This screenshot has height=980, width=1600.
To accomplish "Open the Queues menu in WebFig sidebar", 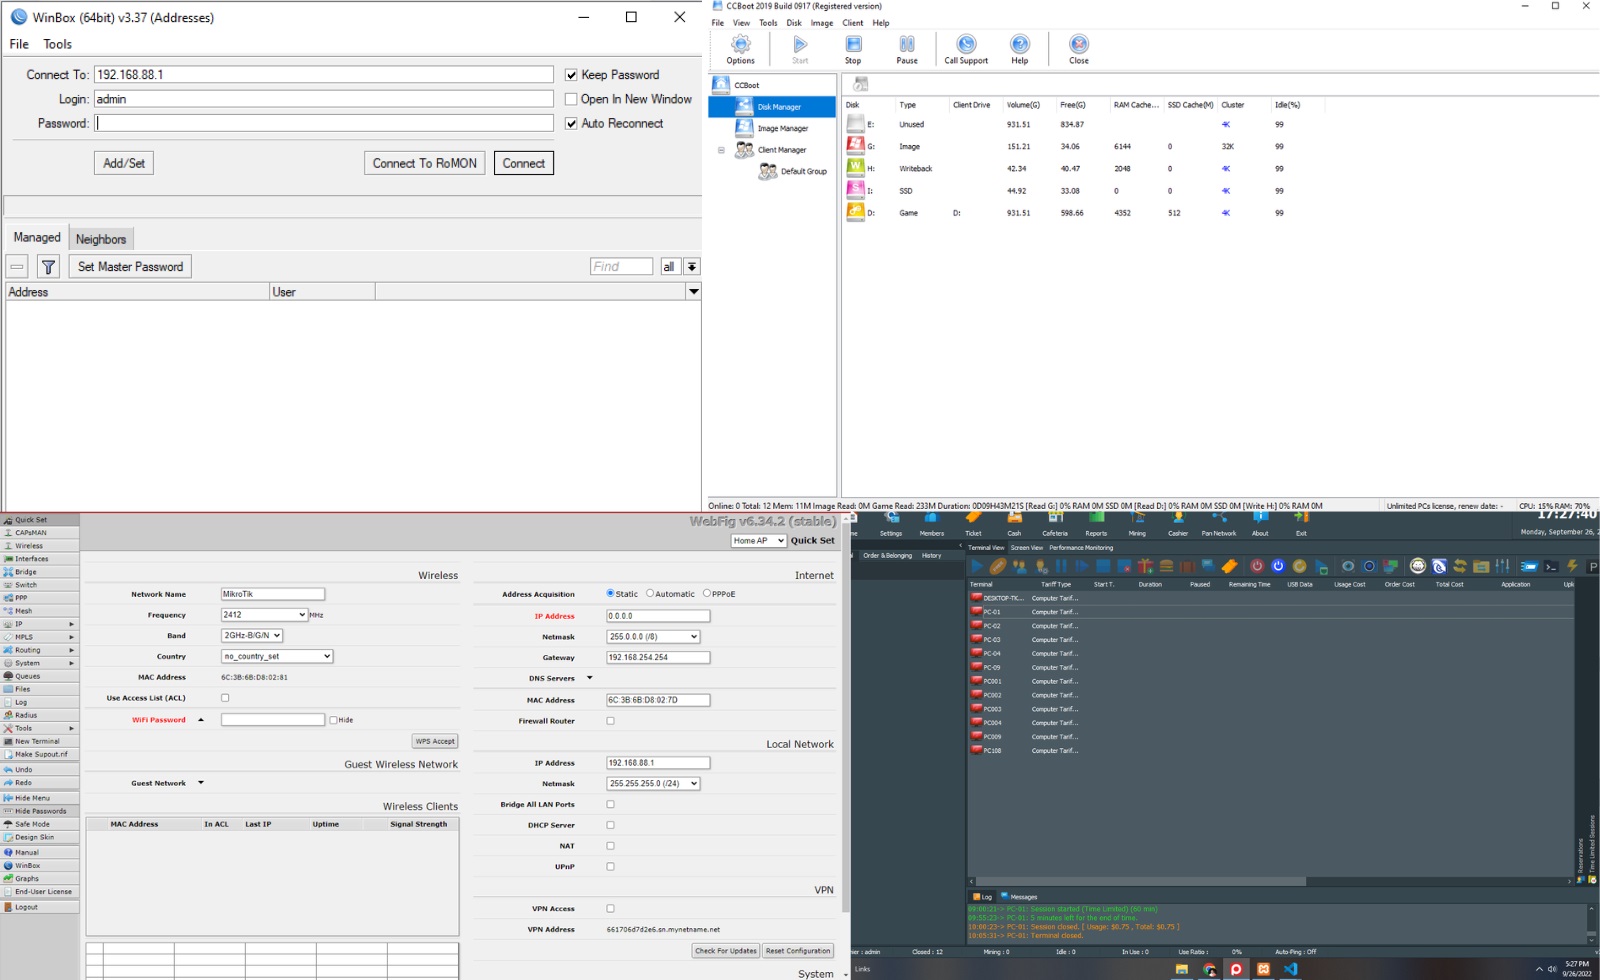I will coord(28,676).
